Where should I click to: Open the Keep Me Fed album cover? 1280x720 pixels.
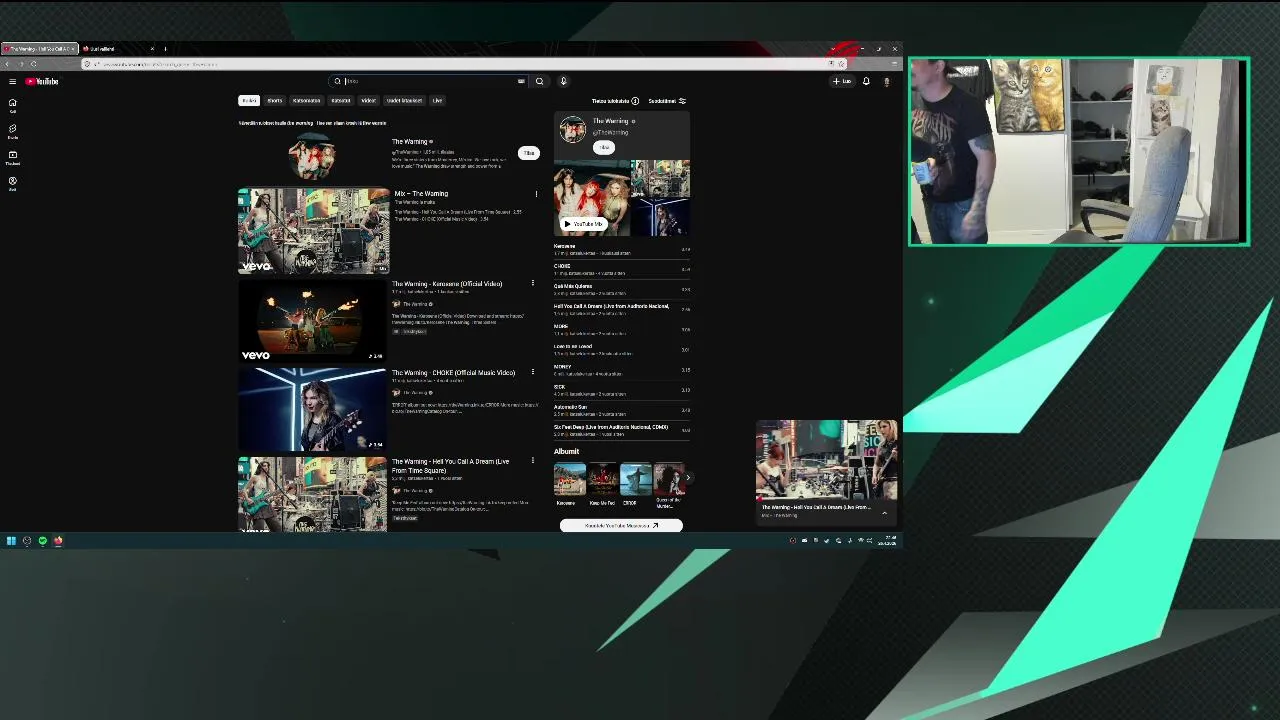[x=602, y=479]
